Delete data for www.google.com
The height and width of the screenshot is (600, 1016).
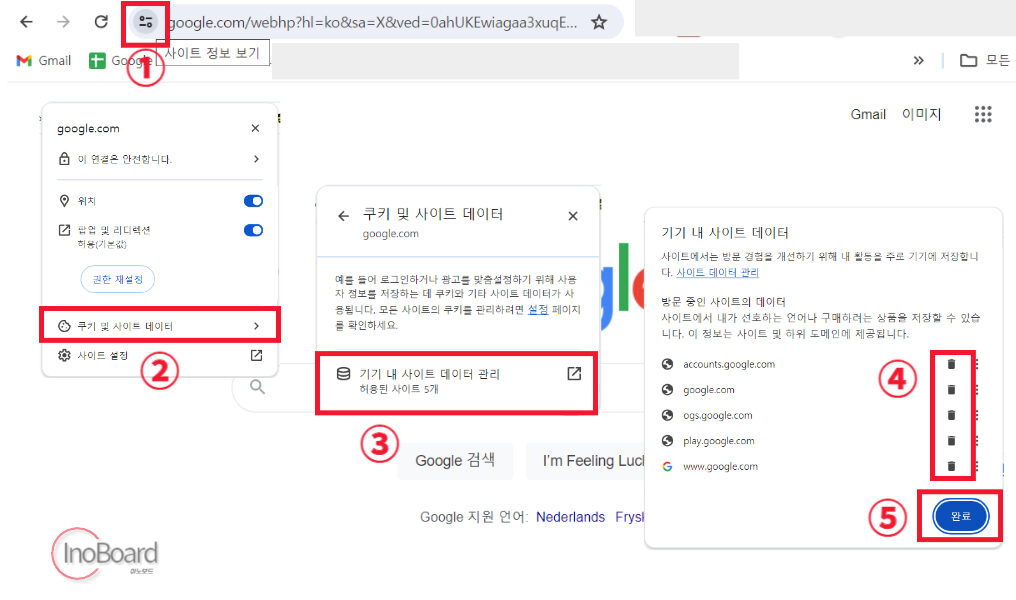click(x=951, y=467)
